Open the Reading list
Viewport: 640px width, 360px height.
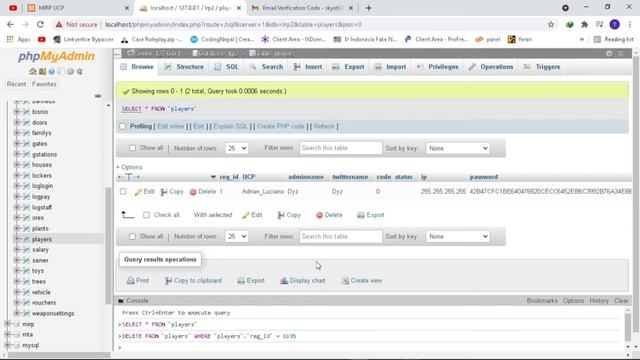[x=613, y=39]
